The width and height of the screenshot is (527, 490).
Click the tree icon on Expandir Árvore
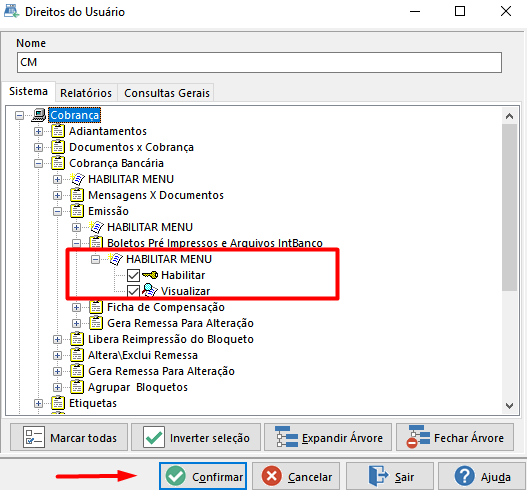[x=286, y=437]
